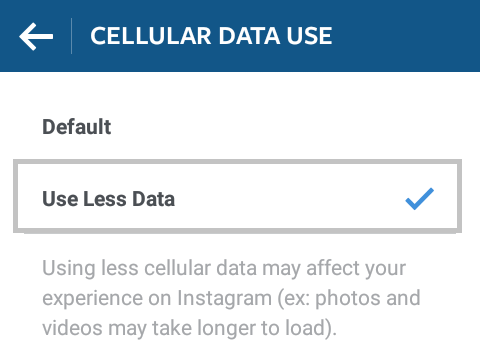Click the description text about cellular data
The width and height of the screenshot is (480, 361).
(231, 298)
